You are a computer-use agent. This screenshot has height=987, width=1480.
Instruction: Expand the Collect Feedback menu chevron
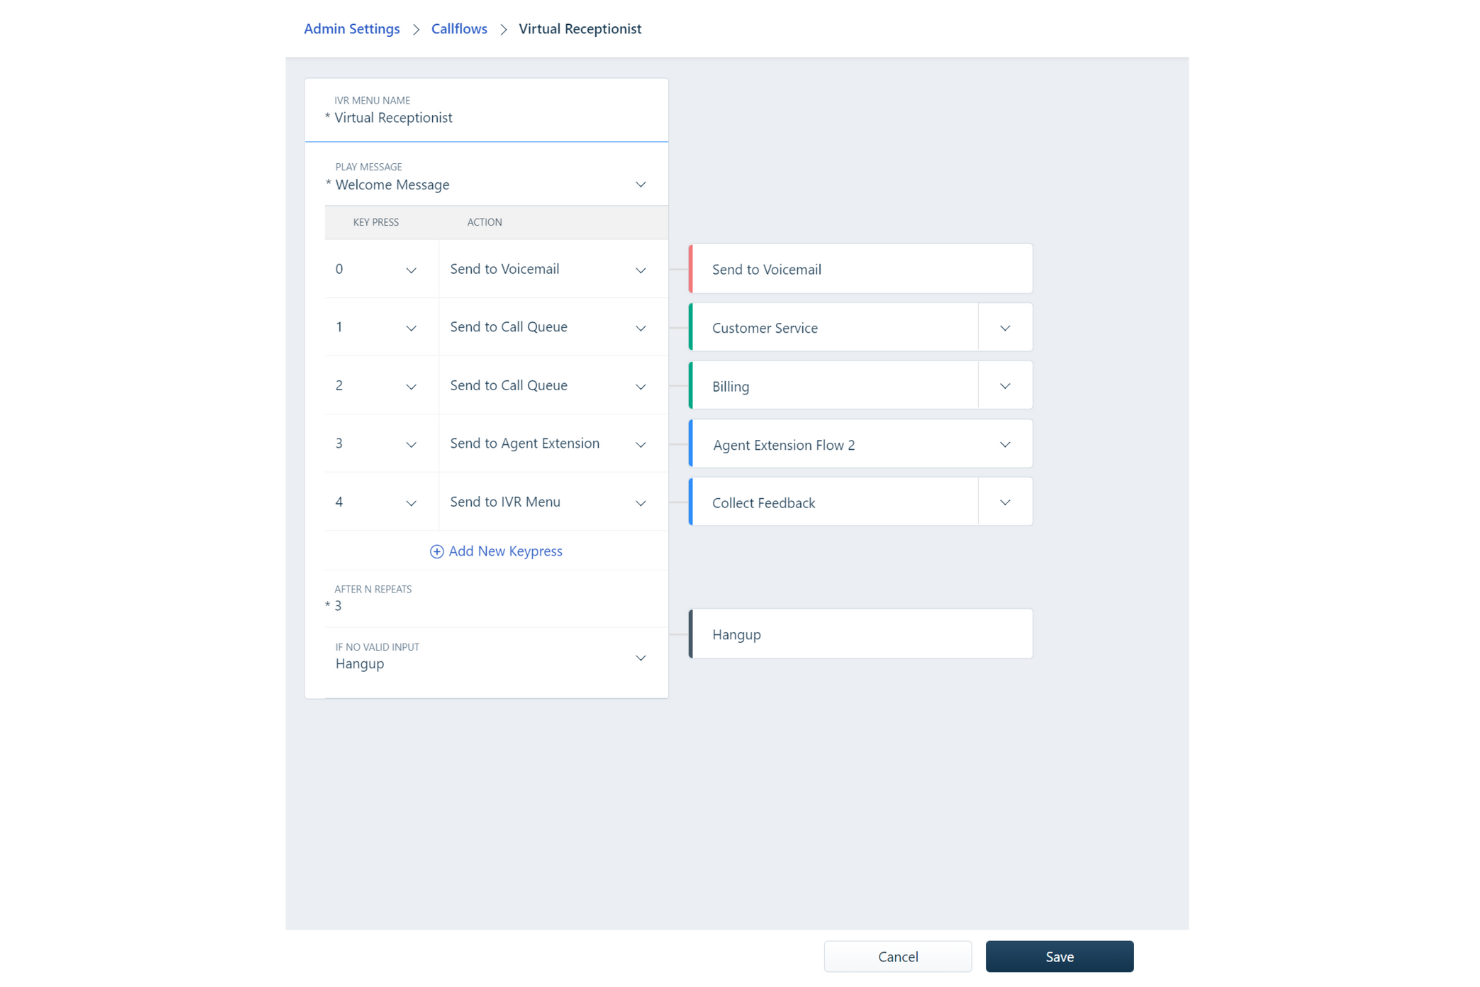point(1005,503)
